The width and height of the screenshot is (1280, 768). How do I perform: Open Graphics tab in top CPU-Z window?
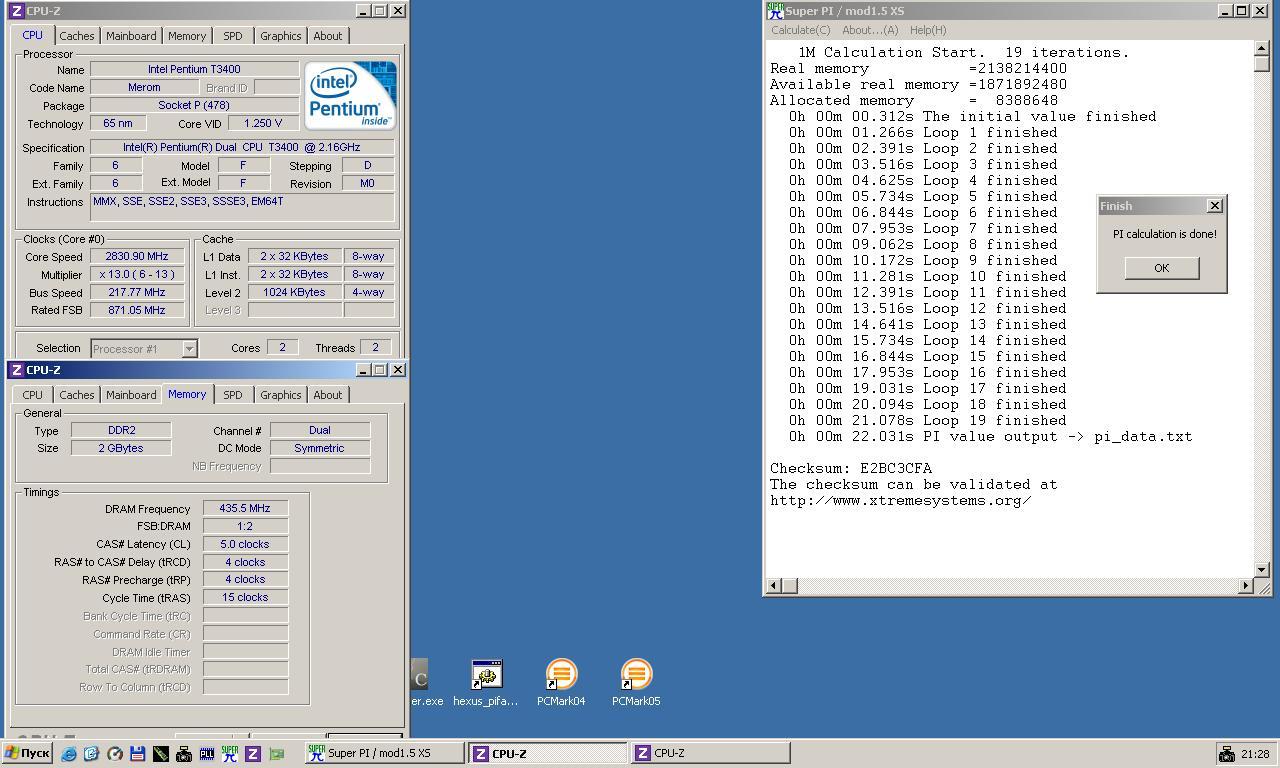[x=280, y=36]
